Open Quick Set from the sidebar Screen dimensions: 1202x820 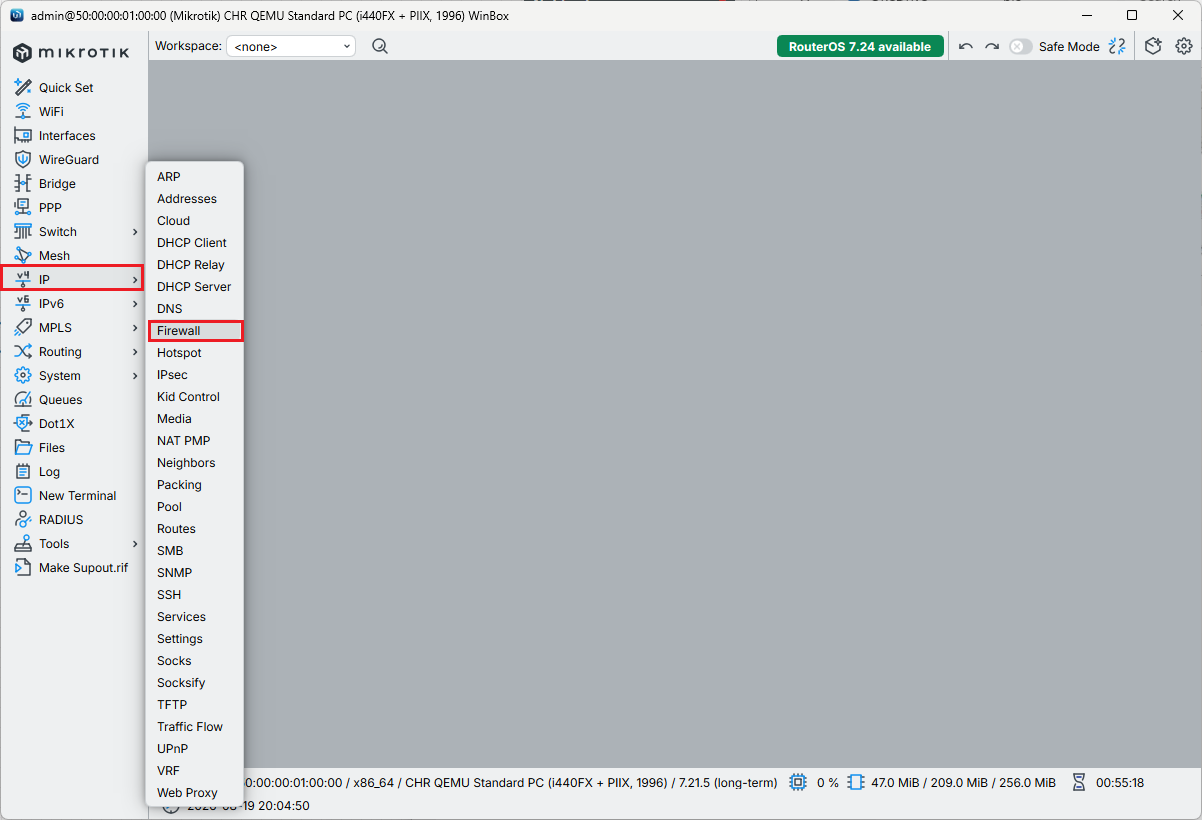tap(66, 87)
